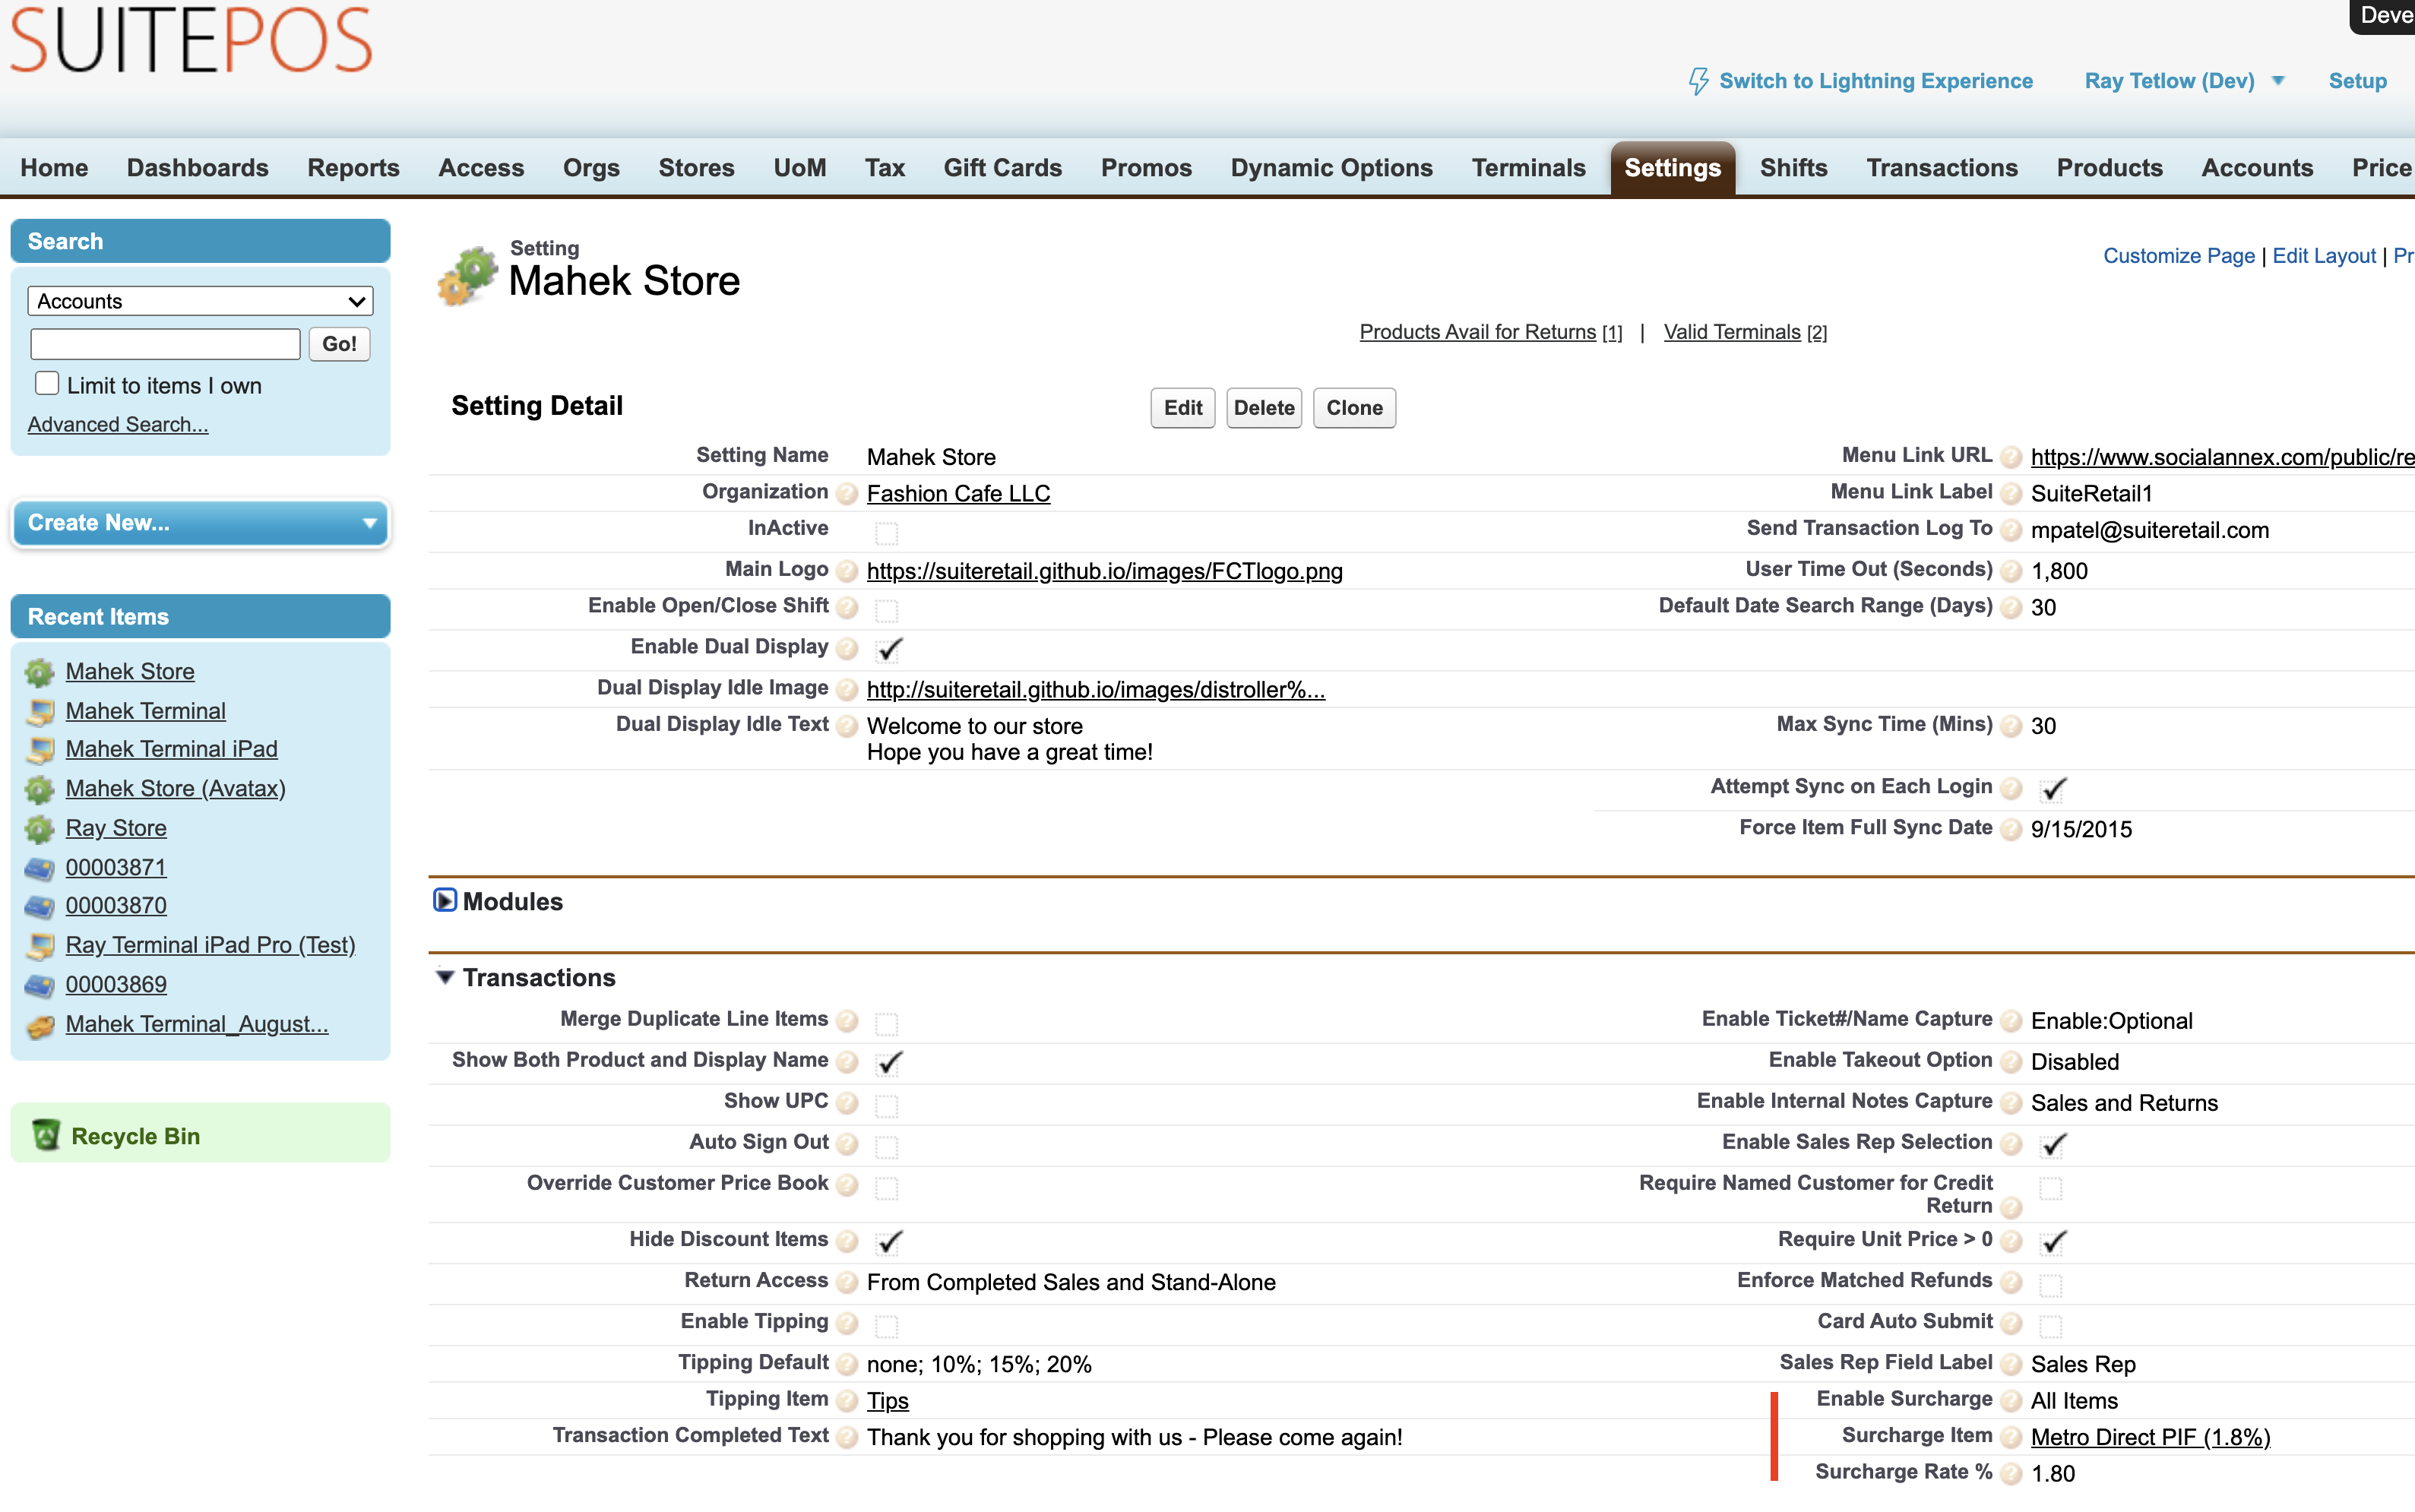Check the Limit to items I own box

(x=47, y=384)
